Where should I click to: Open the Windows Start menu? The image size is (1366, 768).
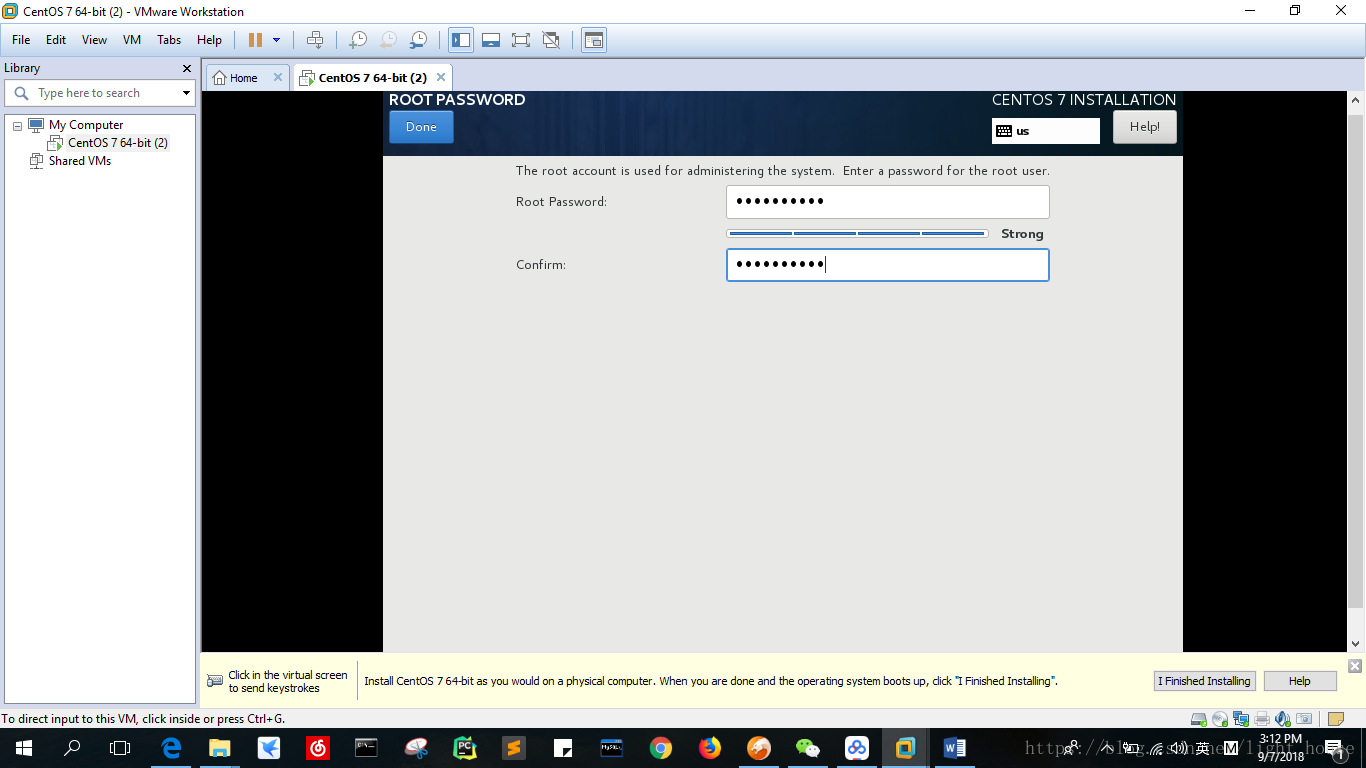[x=24, y=748]
